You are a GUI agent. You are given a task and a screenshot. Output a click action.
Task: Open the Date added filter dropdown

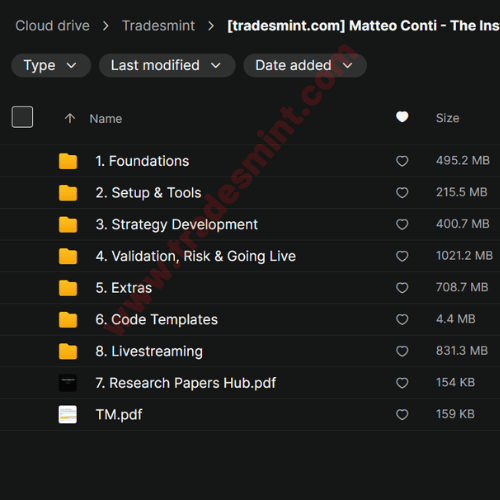click(x=305, y=65)
